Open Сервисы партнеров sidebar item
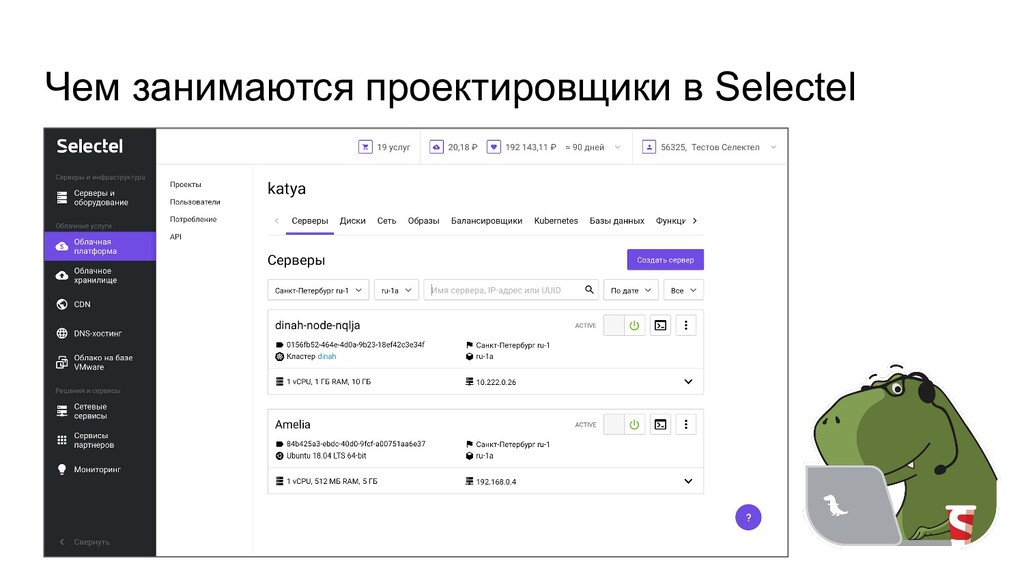This screenshot has height=576, width=1024. click(x=100, y=440)
